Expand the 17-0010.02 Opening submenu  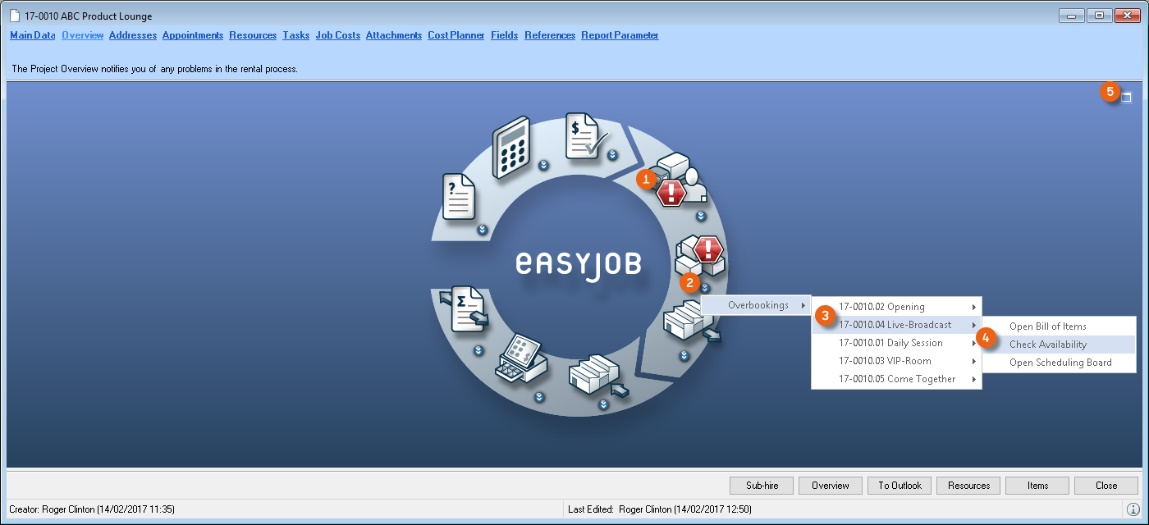[896, 307]
